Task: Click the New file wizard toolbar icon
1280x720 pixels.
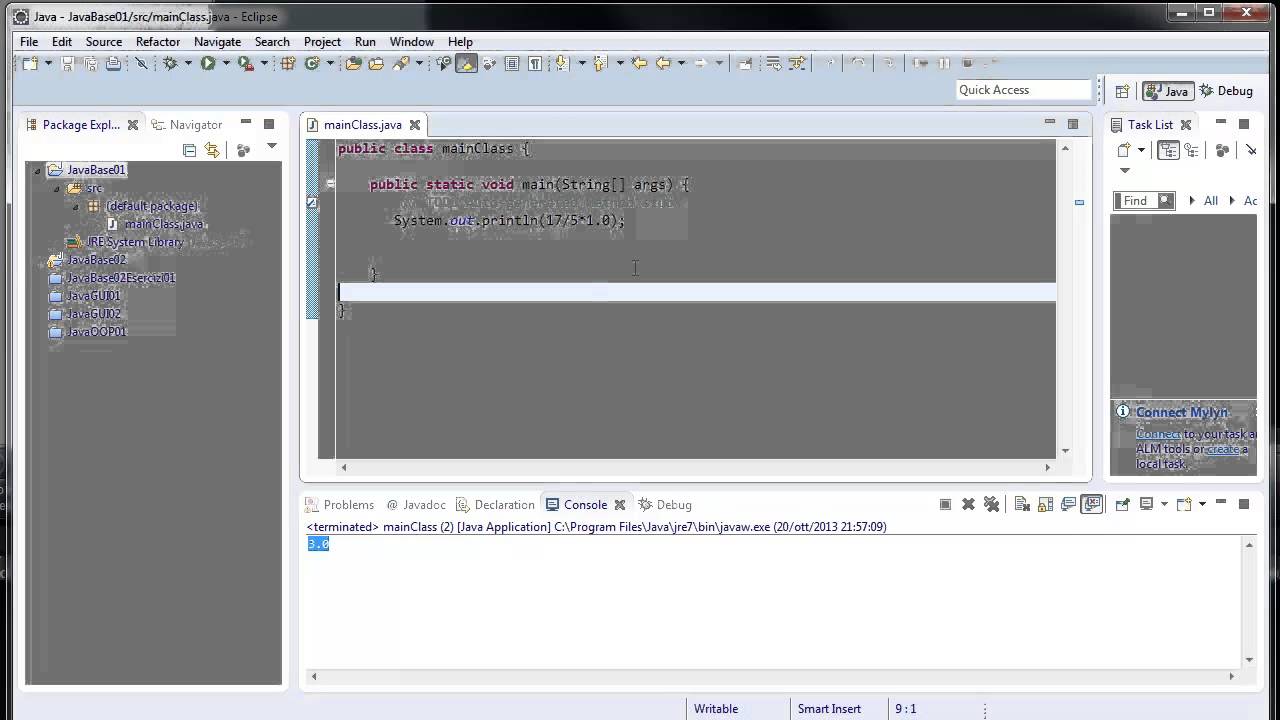Action: (30, 63)
